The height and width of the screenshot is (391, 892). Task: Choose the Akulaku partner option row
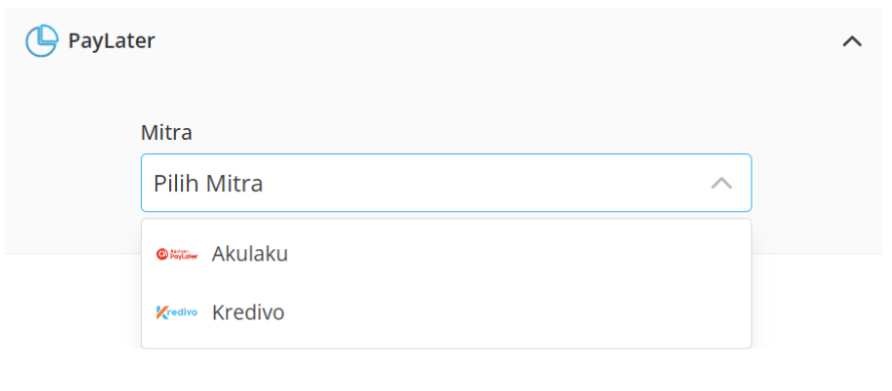pyautogui.click(x=446, y=254)
